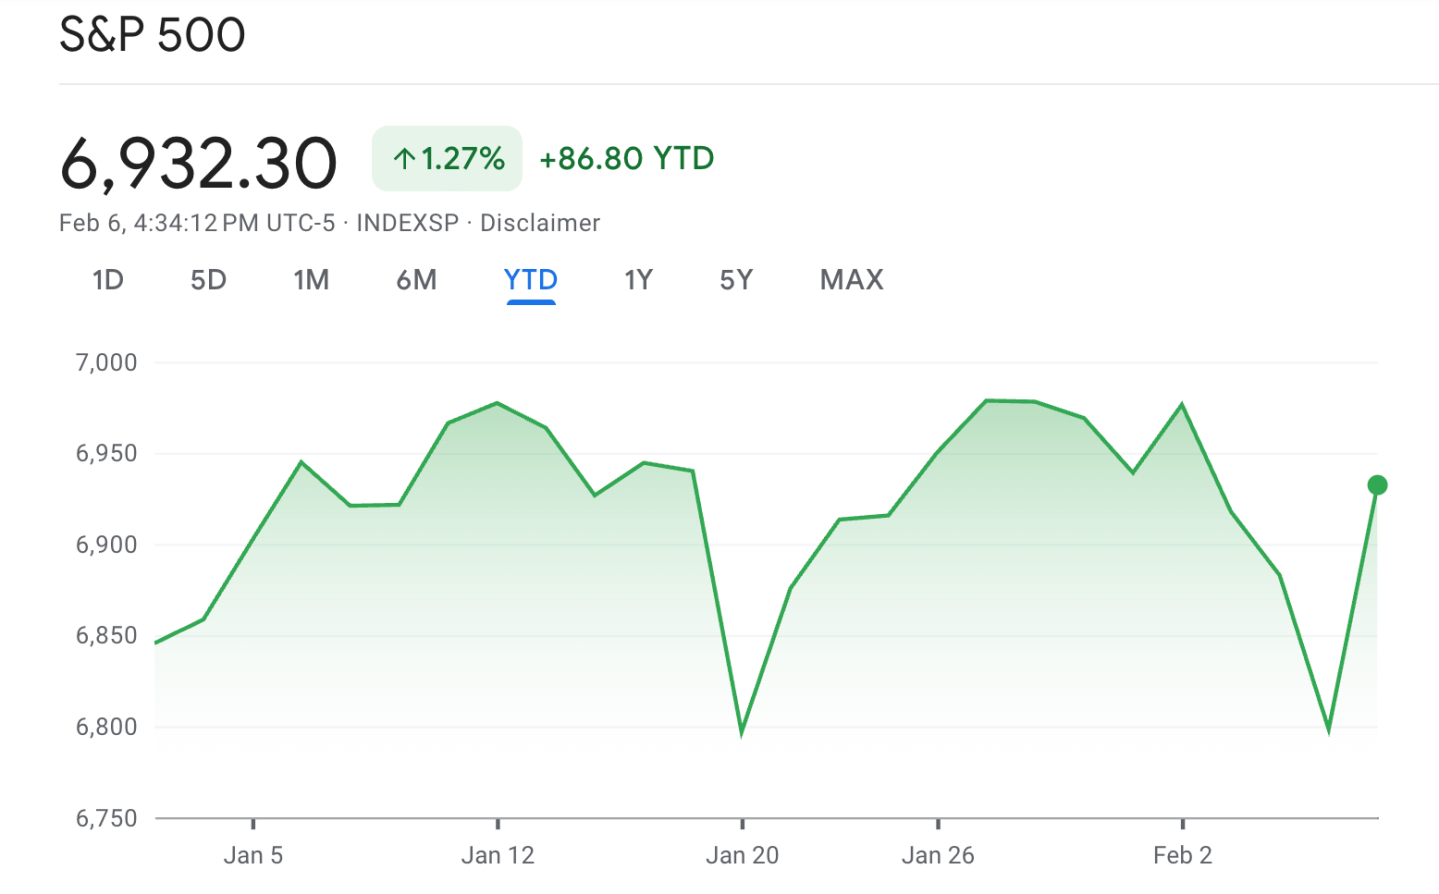This screenshot has height=894, width=1439.
Task: Open the Disclaimer link
Action: click(540, 223)
